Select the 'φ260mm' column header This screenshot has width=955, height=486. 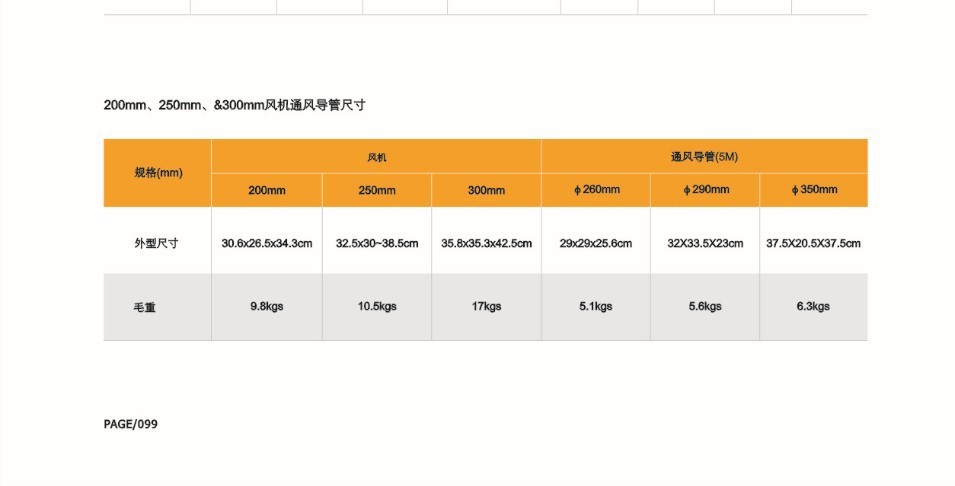coord(596,190)
